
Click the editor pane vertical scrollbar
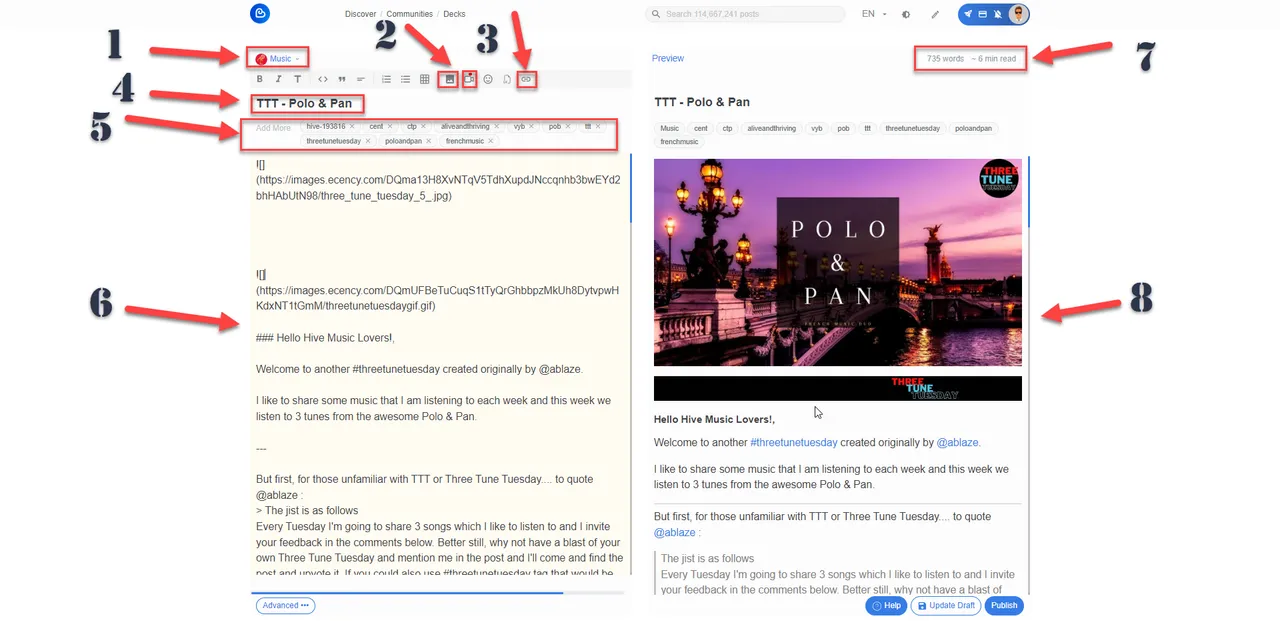coord(631,188)
